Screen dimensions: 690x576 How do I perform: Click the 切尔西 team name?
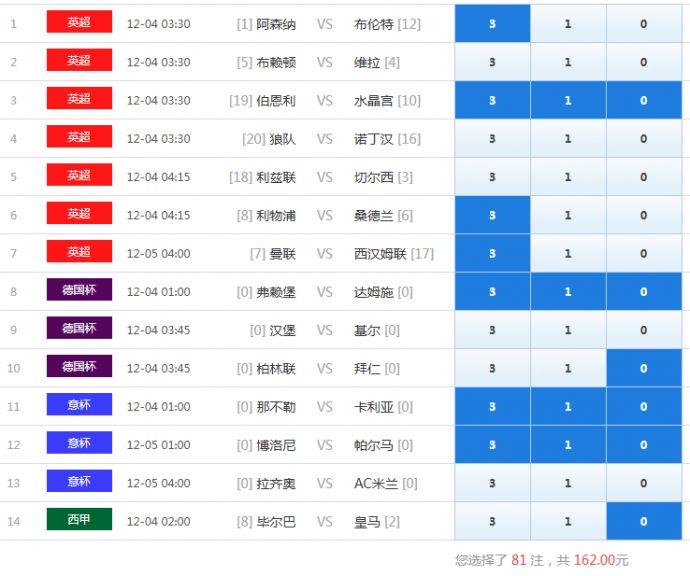click(374, 177)
